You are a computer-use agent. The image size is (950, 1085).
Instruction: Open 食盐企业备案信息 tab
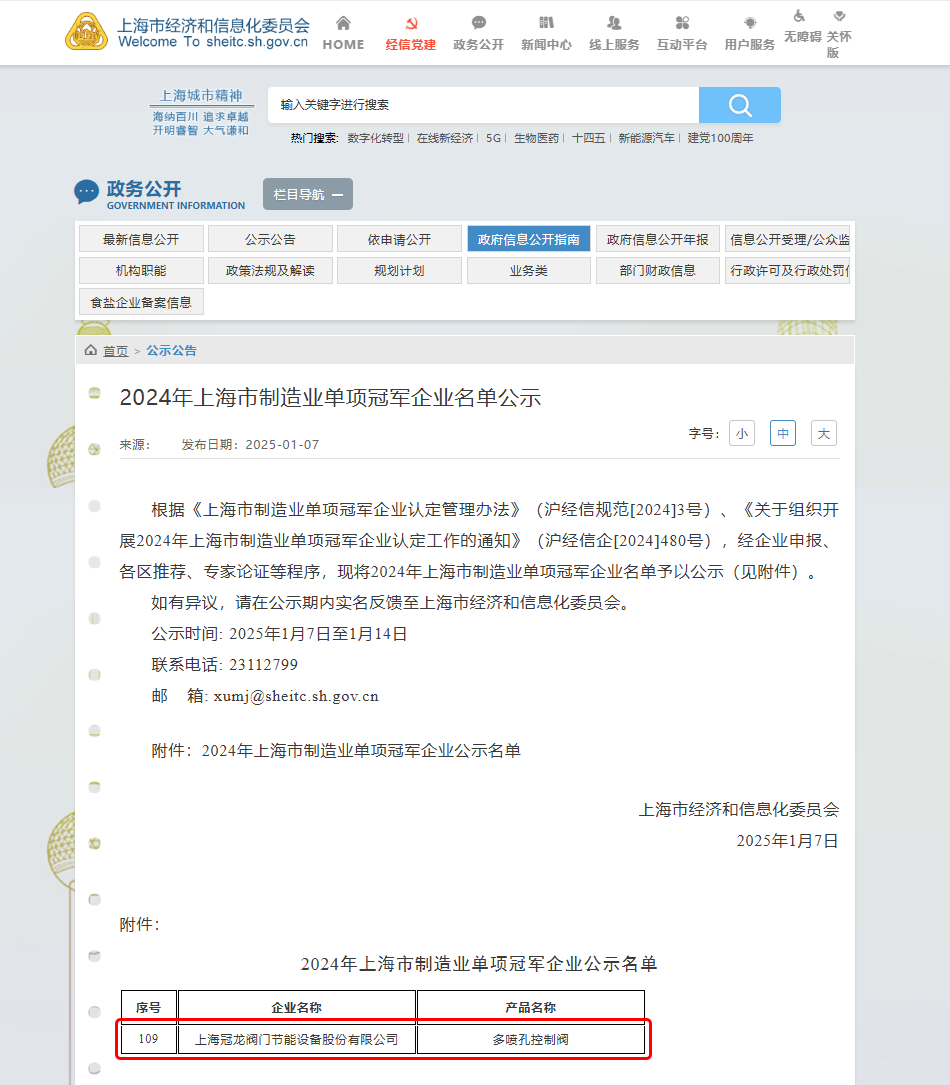point(141,302)
